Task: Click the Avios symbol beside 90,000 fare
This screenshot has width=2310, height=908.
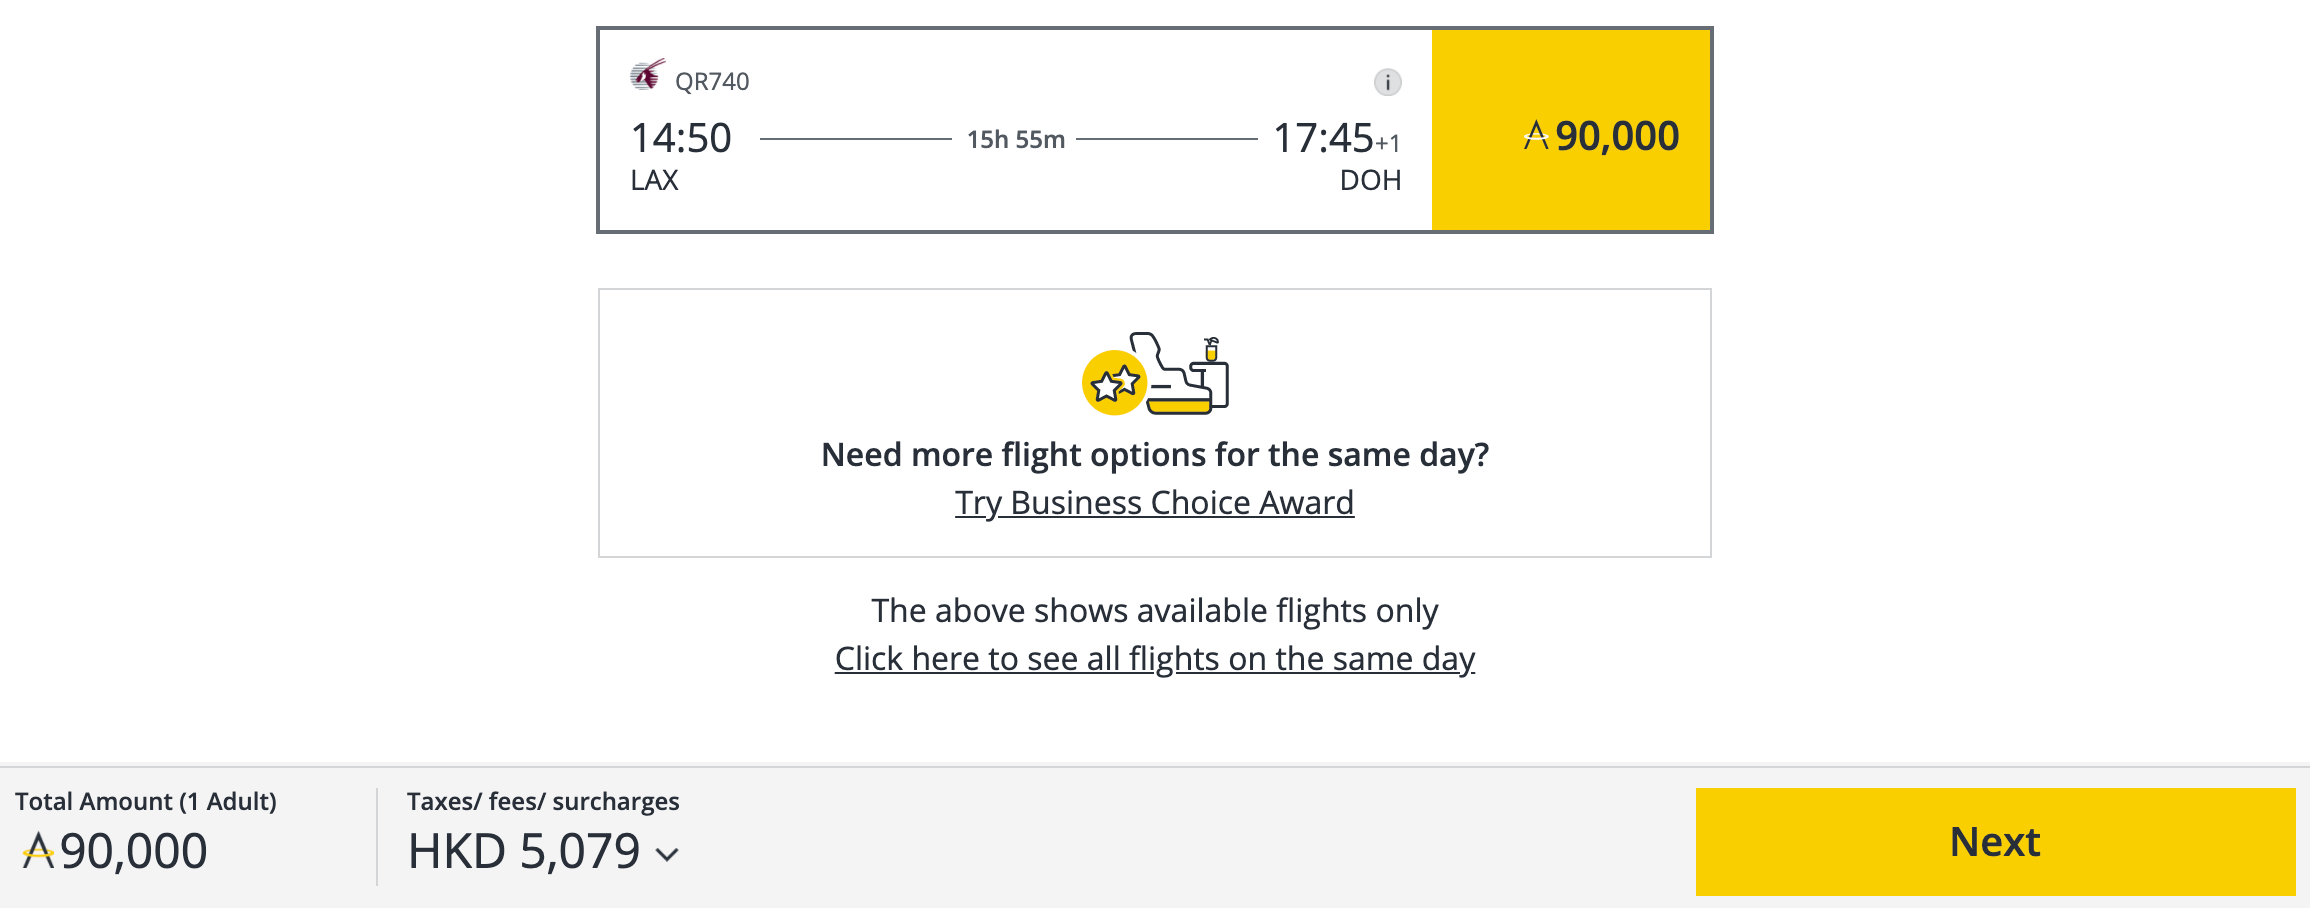Action: (1535, 136)
